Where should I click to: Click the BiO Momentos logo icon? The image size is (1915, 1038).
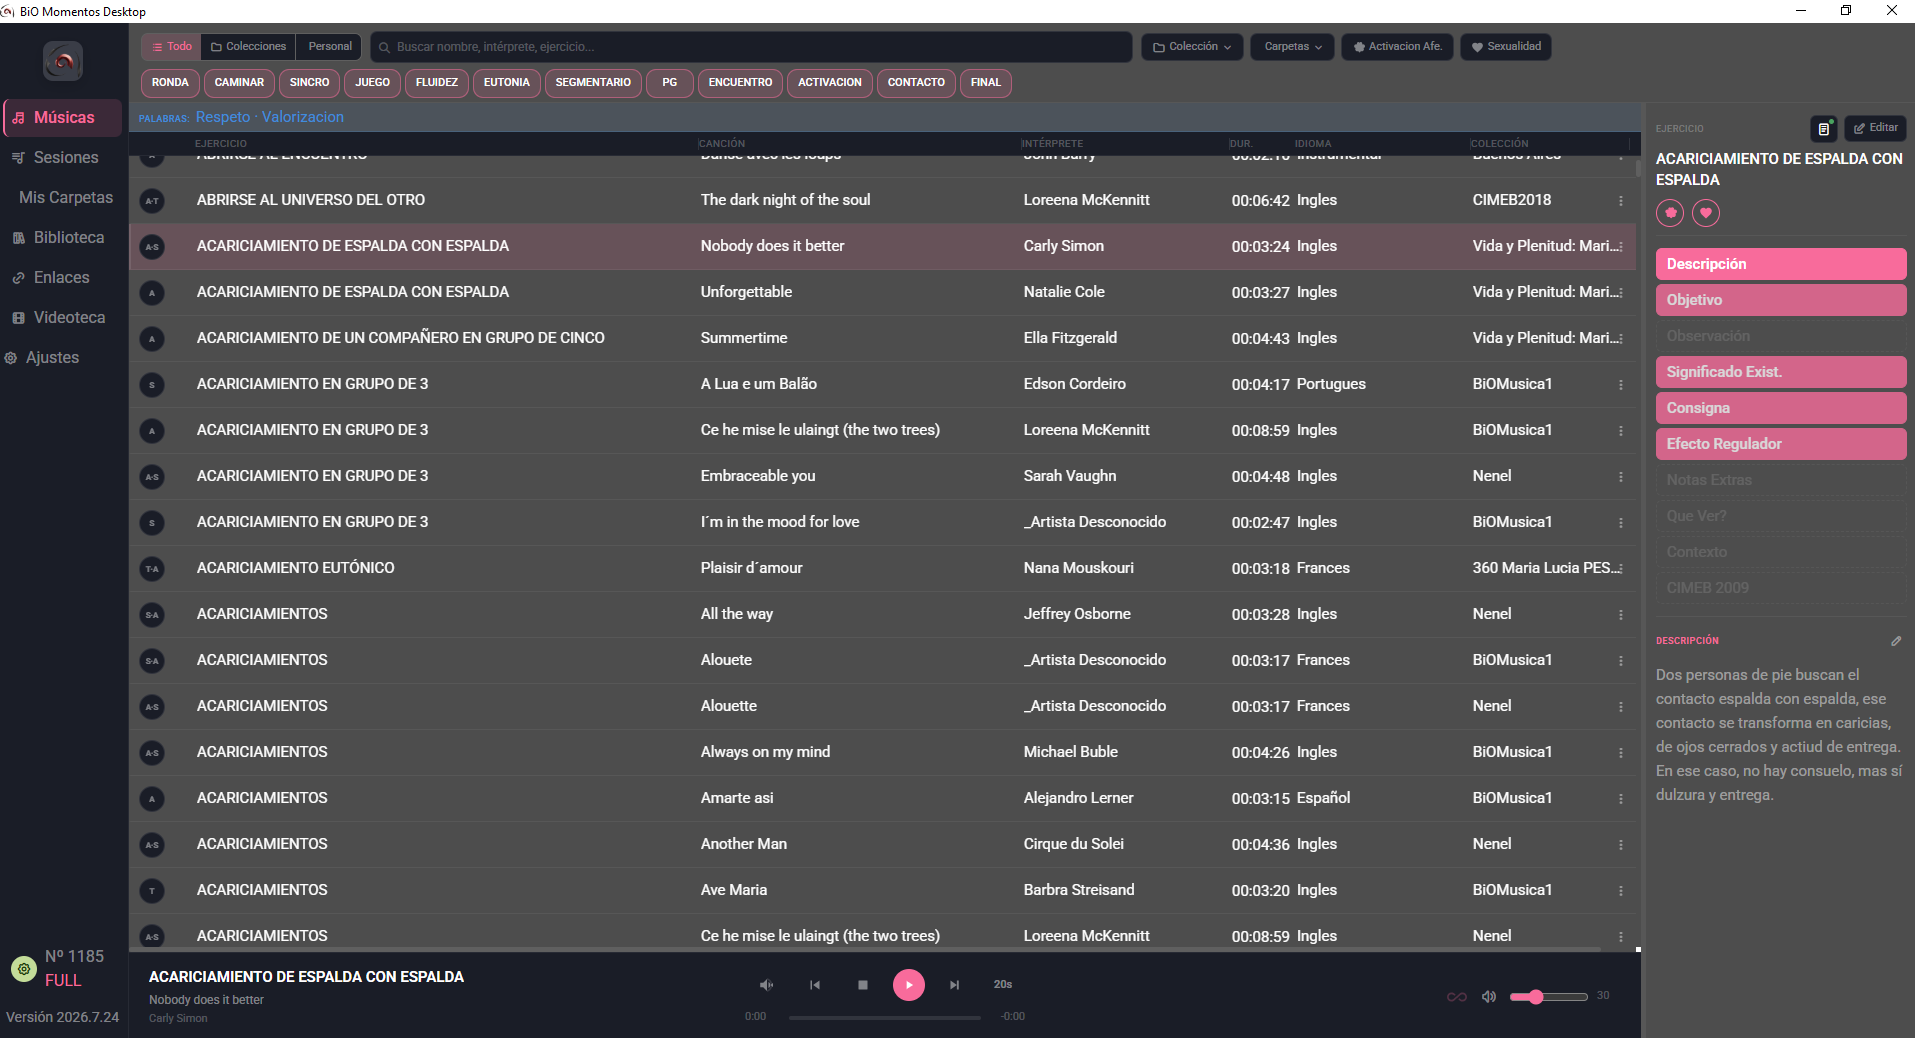[x=63, y=61]
